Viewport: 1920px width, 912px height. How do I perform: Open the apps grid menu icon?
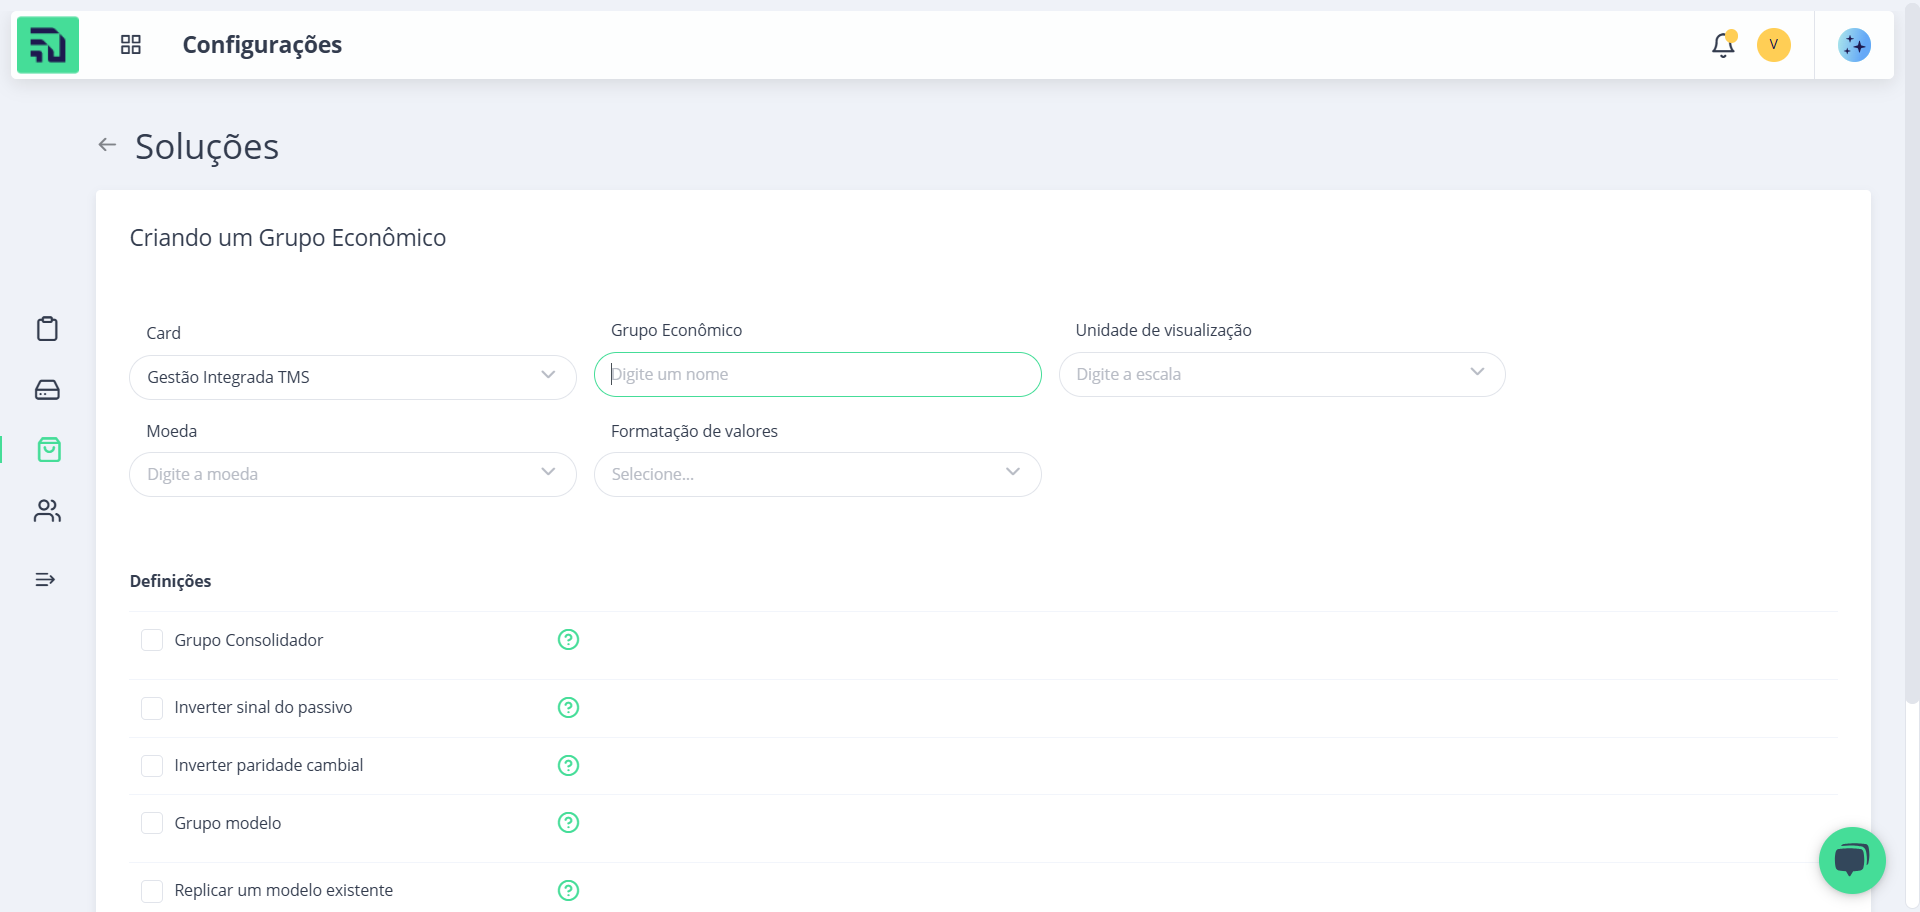(131, 45)
